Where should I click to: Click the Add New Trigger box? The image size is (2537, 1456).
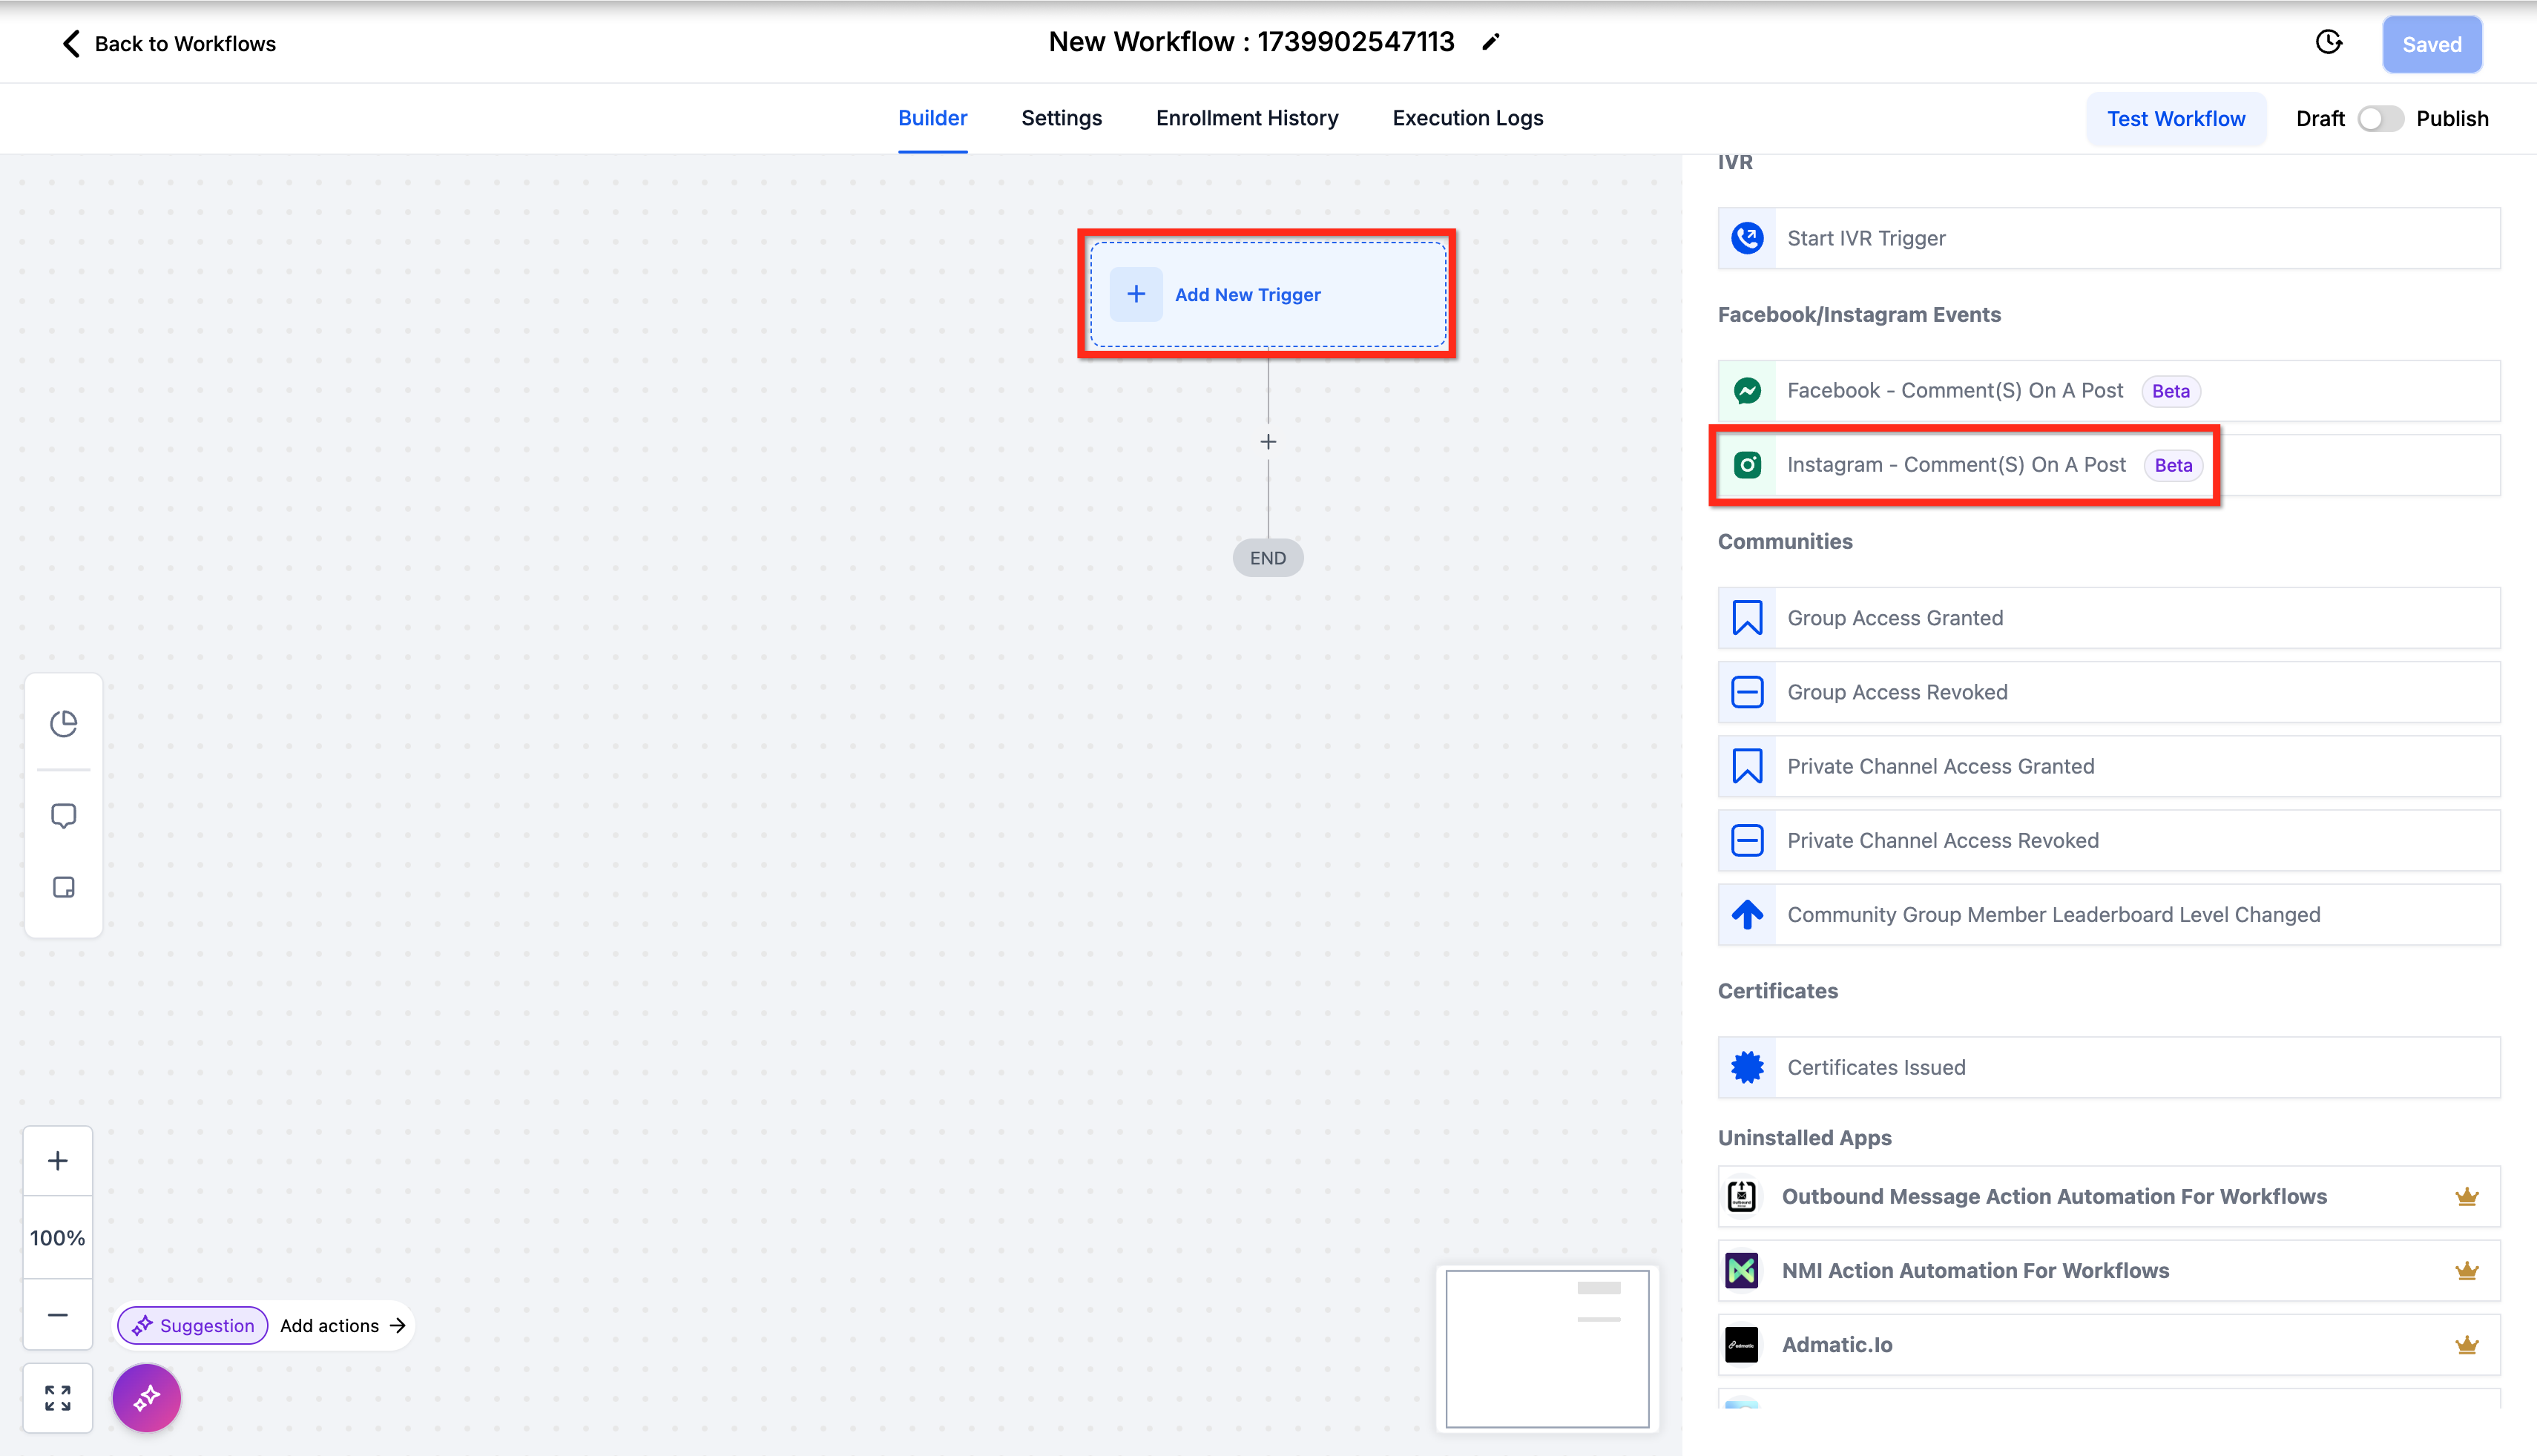(x=1267, y=294)
